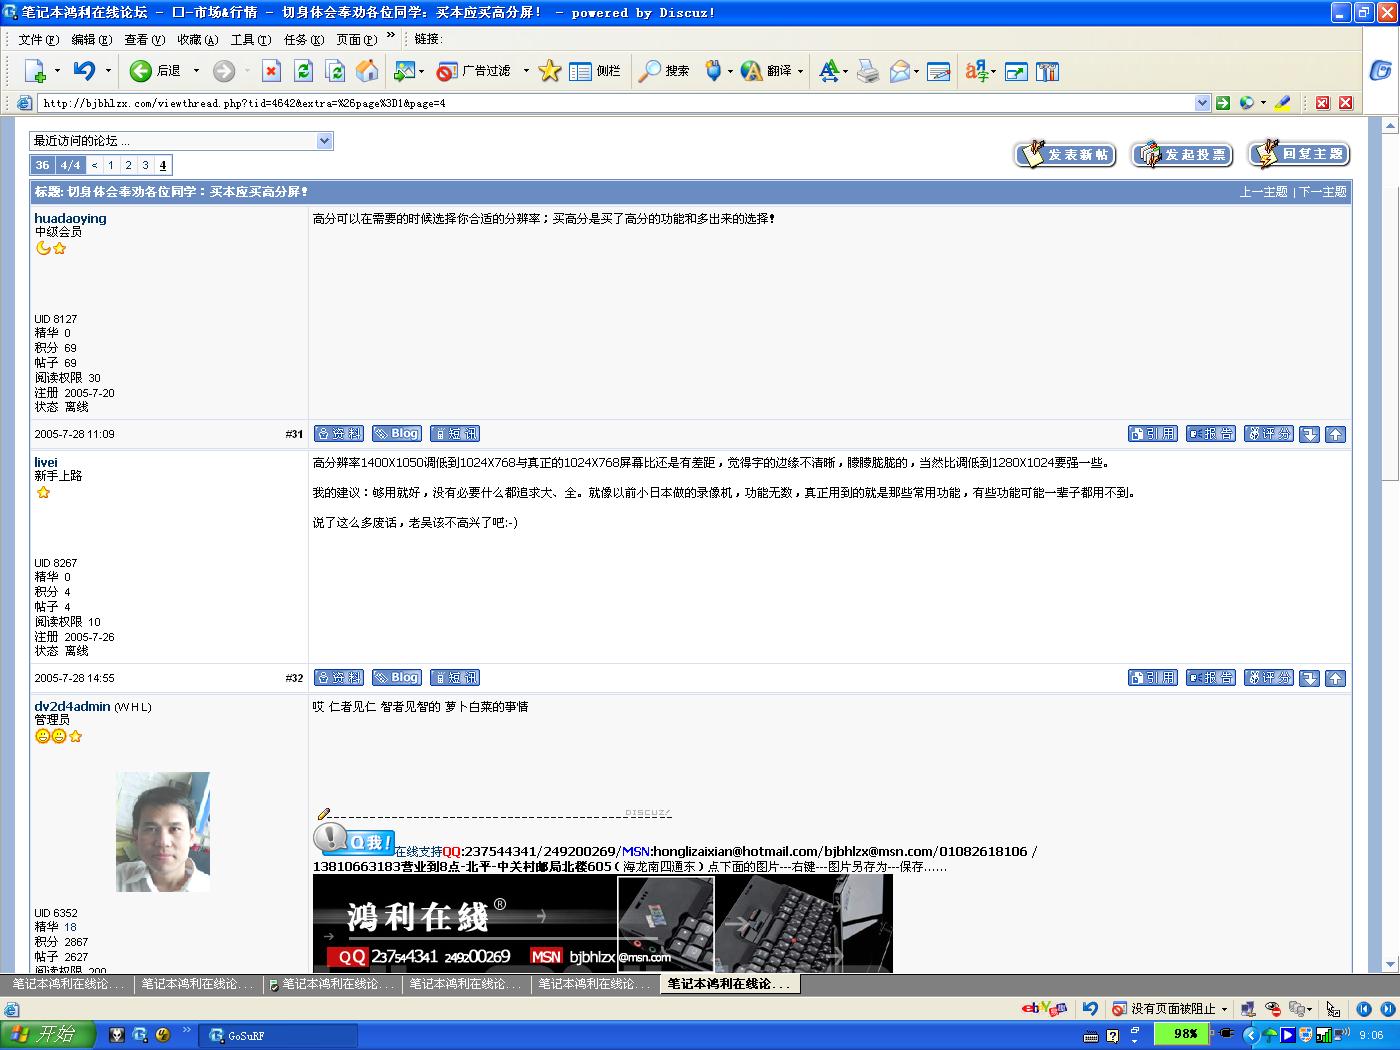Stop loading with the red X page icon
The width and height of the screenshot is (1400, 1050).
(271, 71)
